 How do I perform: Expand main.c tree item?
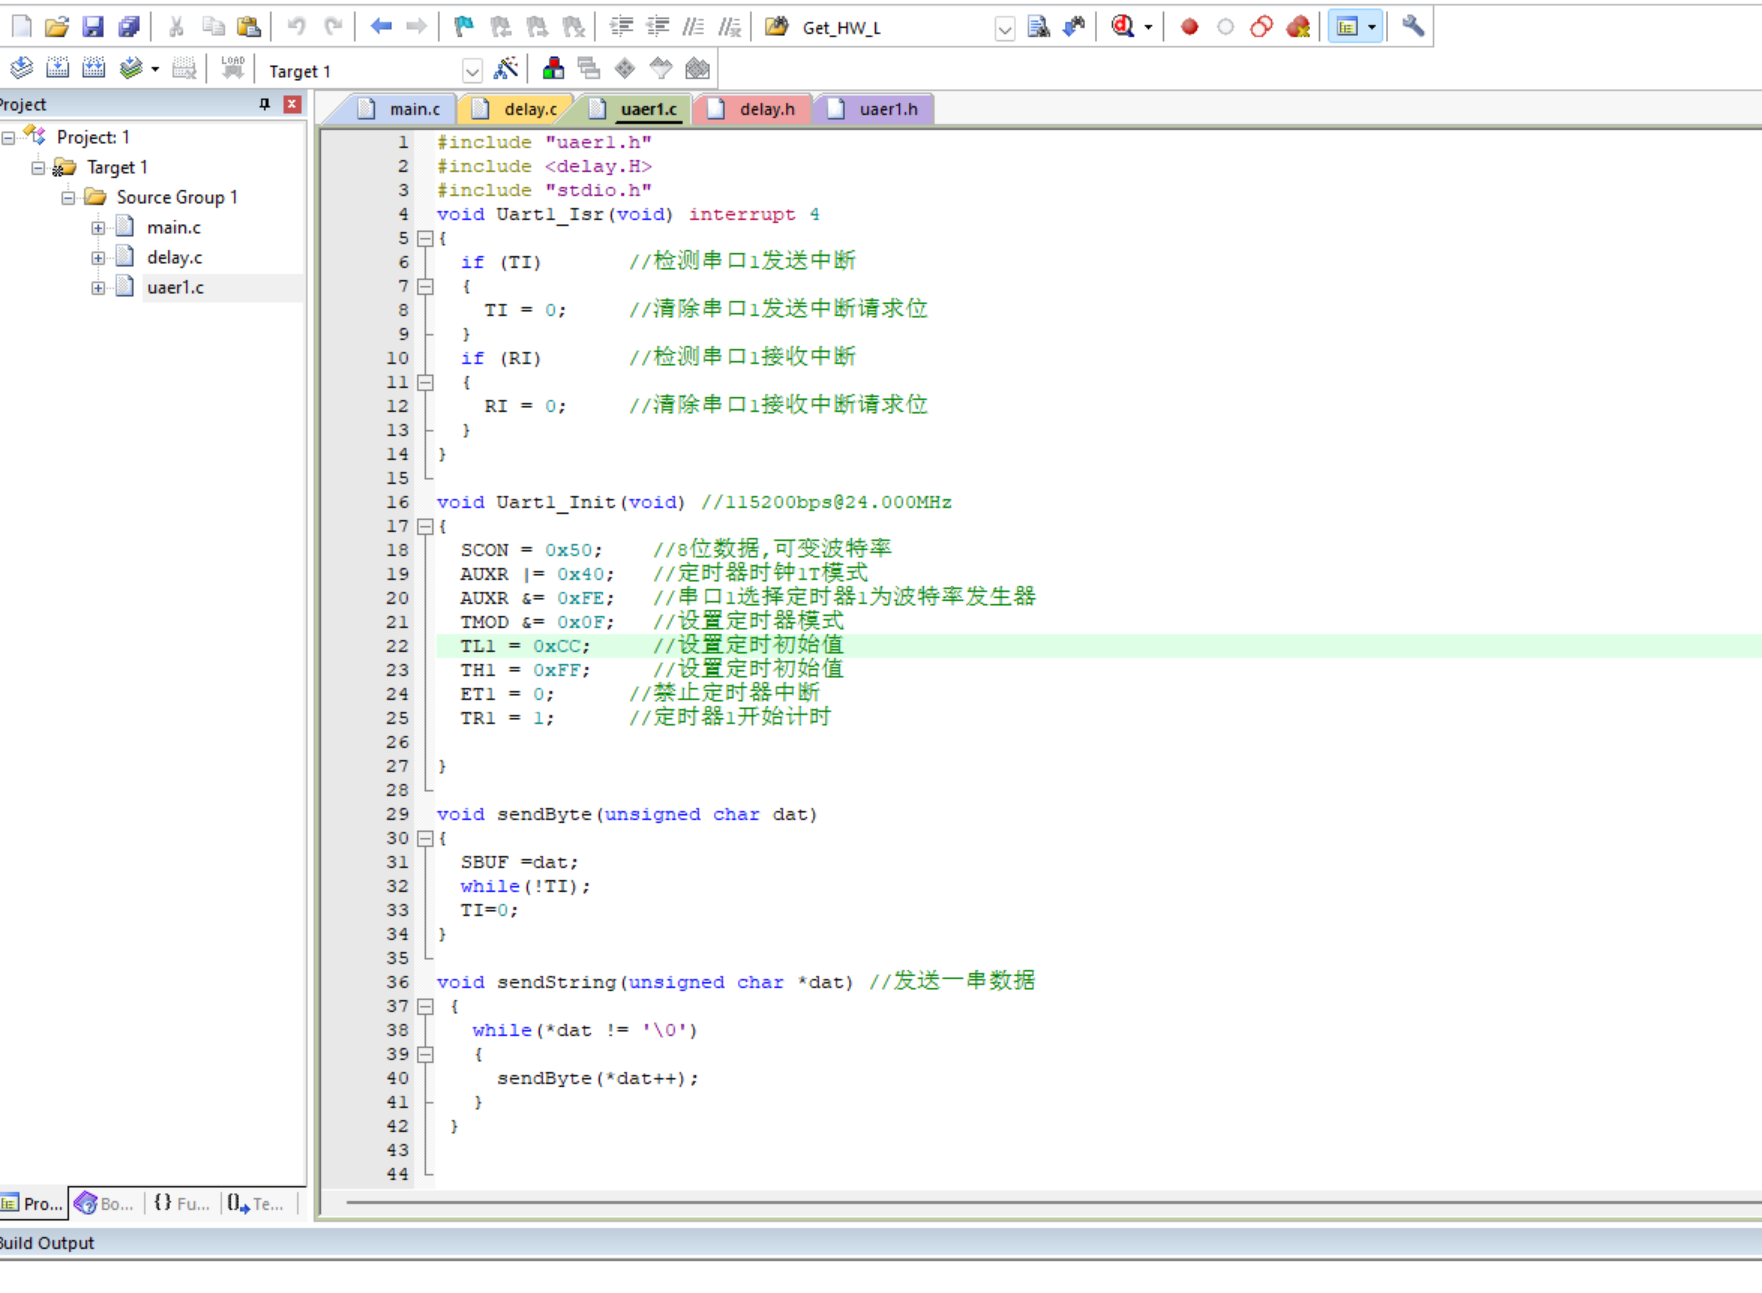pos(98,227)
